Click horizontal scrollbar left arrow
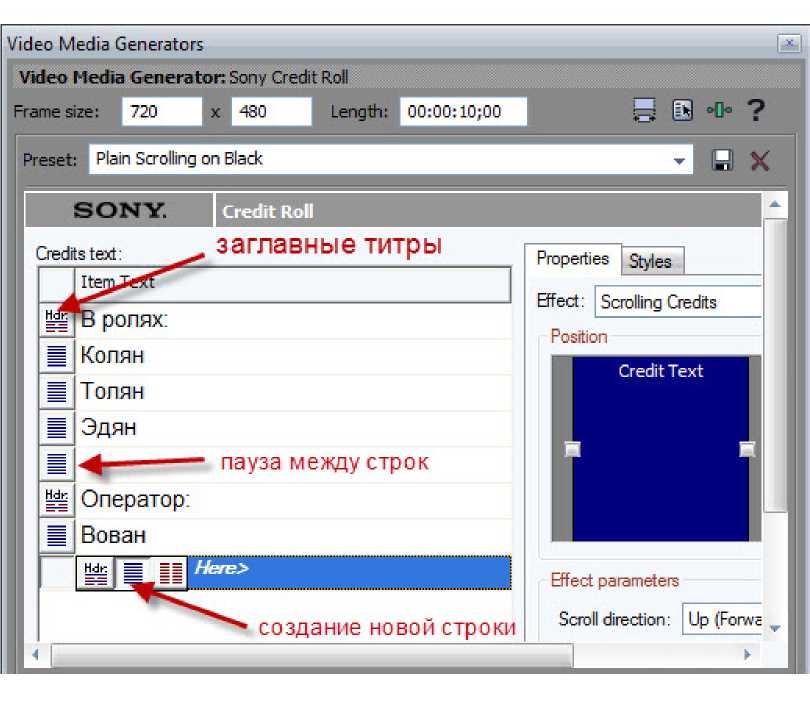810x701 pixels. click(x=36, y=655)
